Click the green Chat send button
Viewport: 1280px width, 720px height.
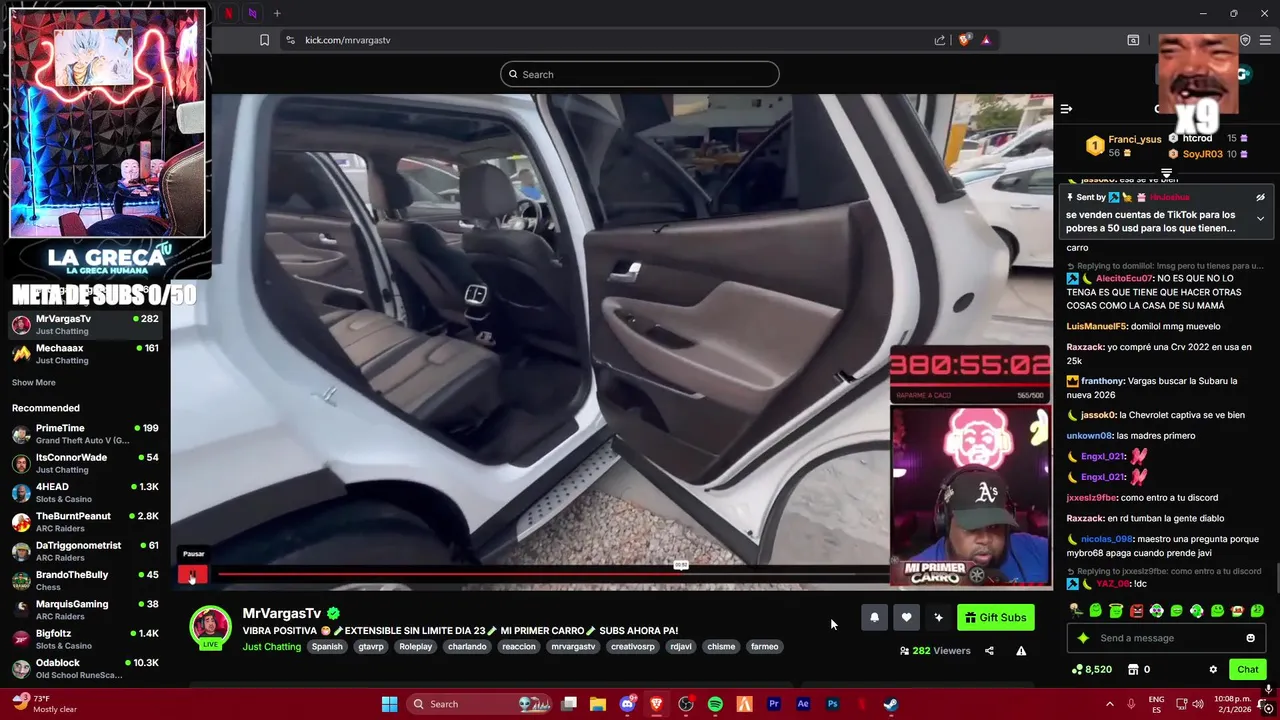click(x=1248, y=669)
